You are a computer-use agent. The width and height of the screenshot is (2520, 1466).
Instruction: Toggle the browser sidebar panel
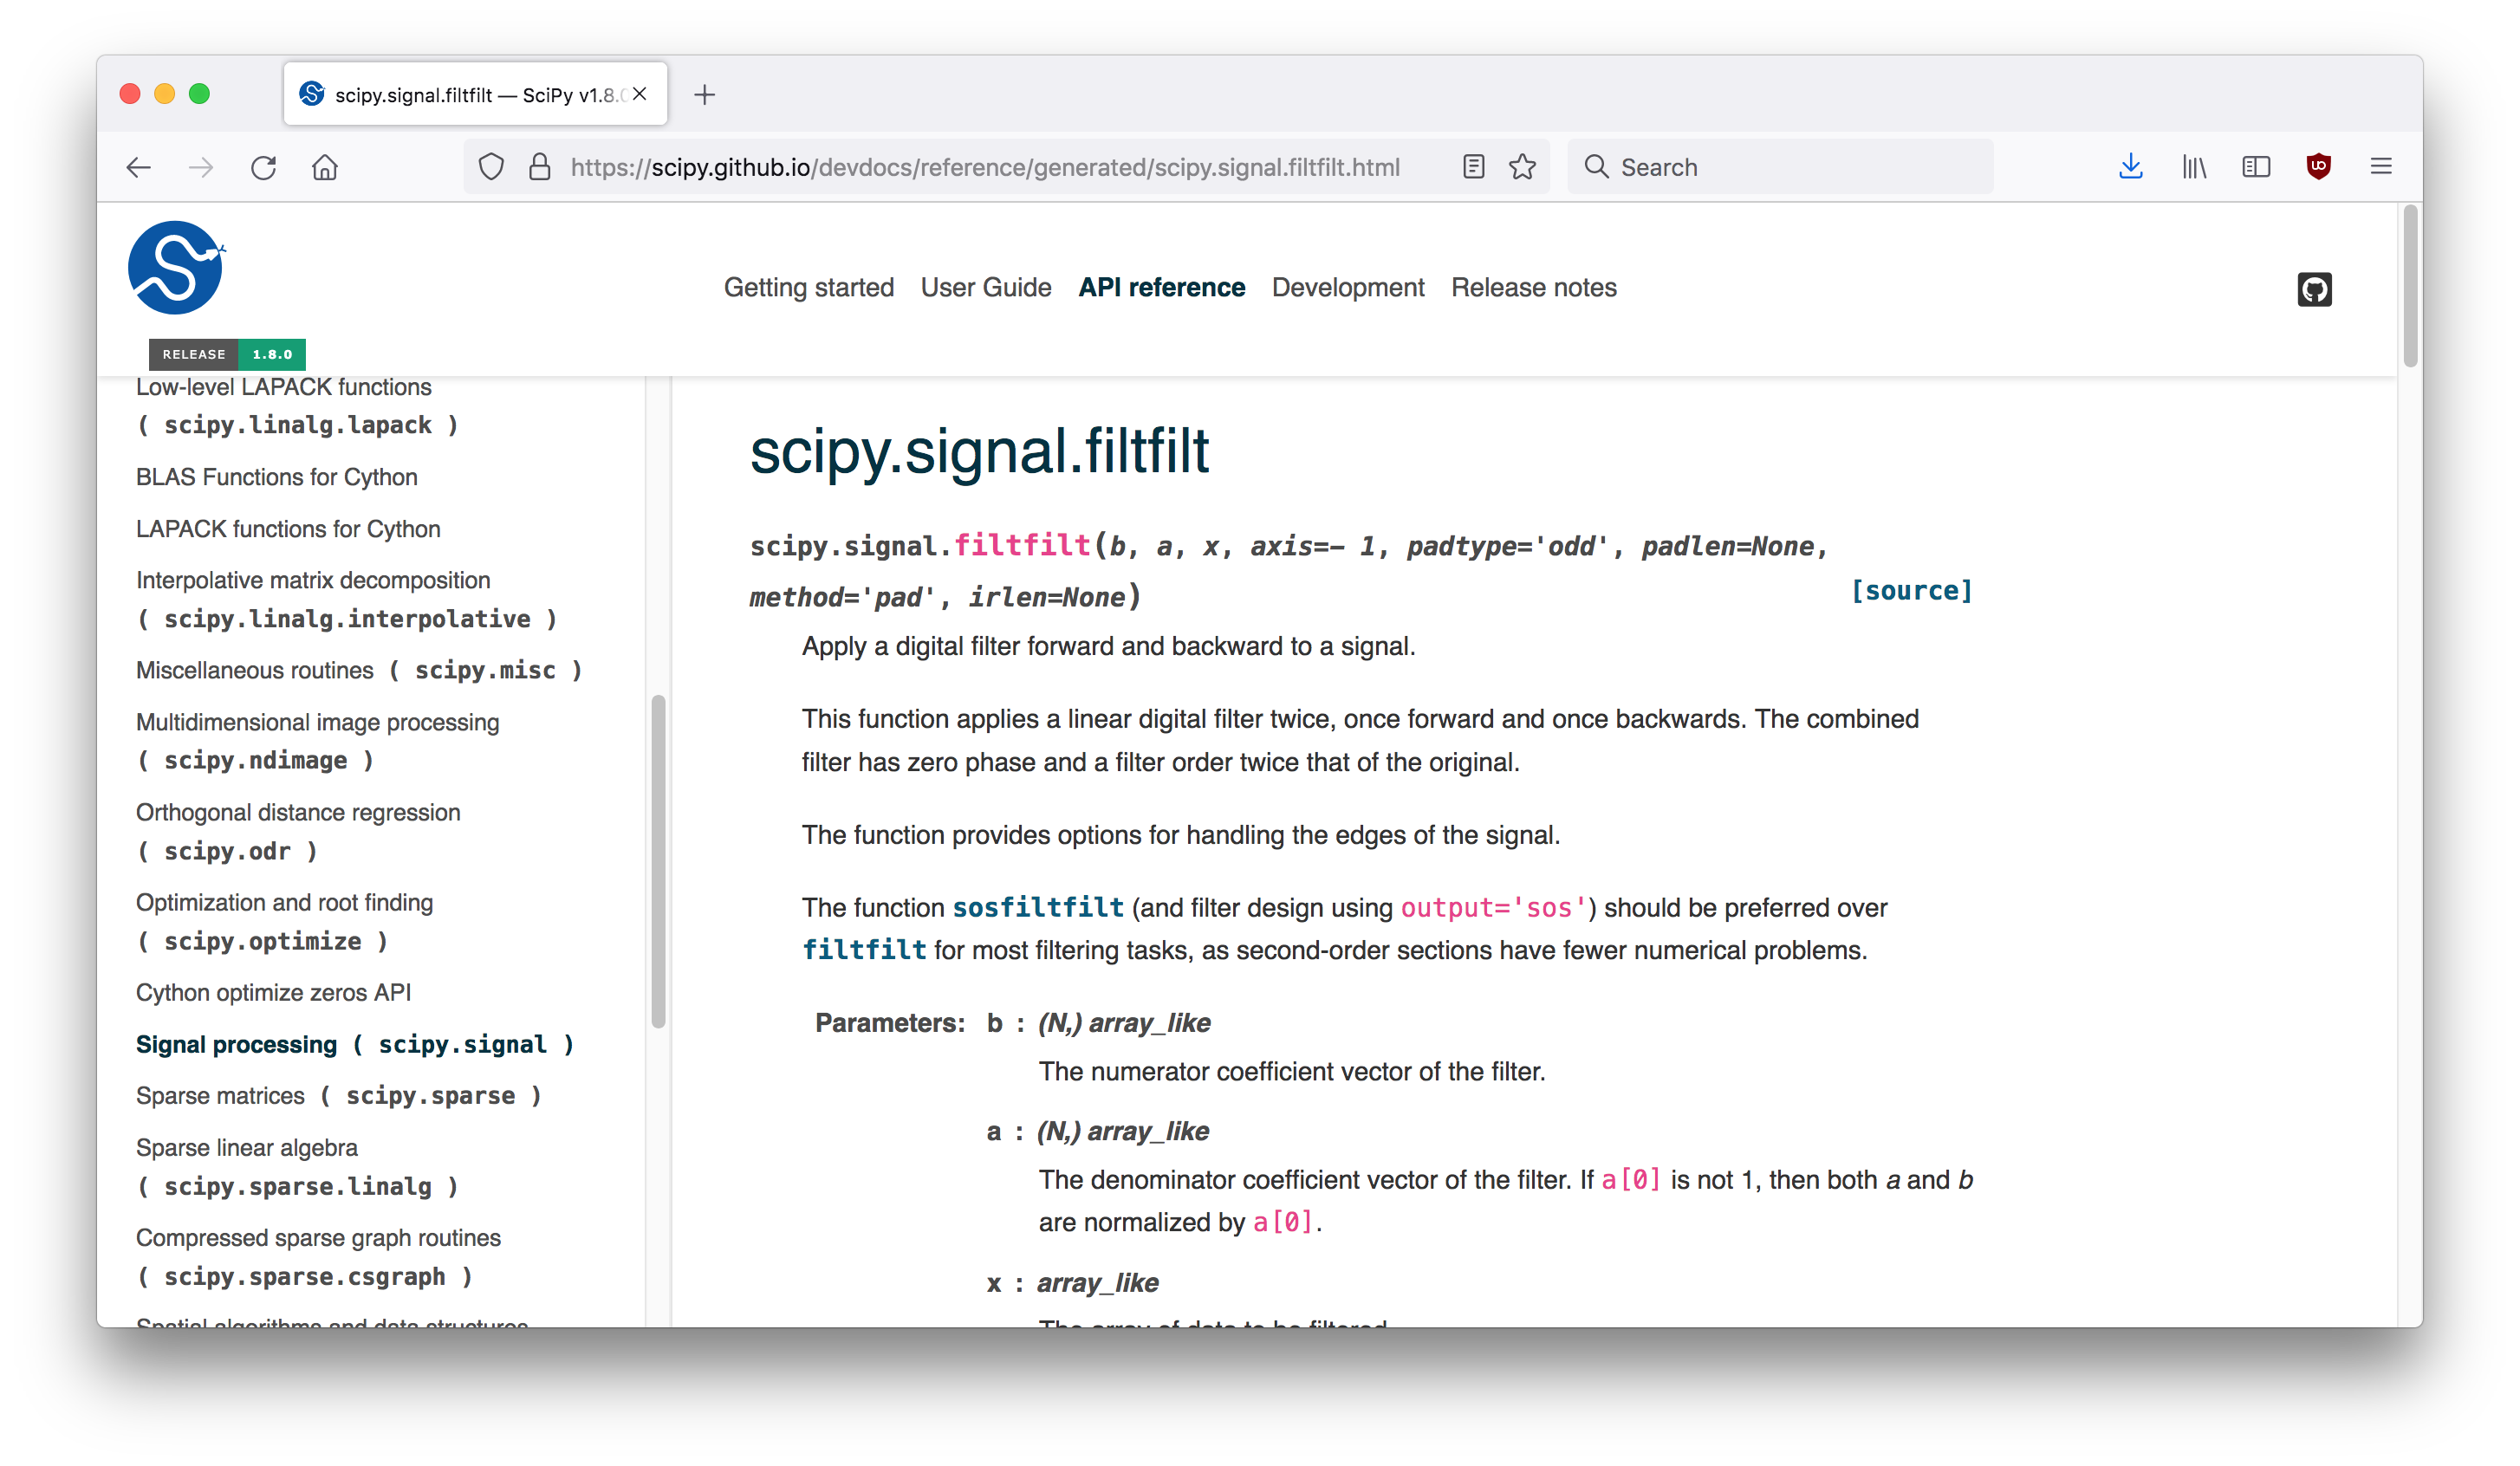click(2256, 166)
